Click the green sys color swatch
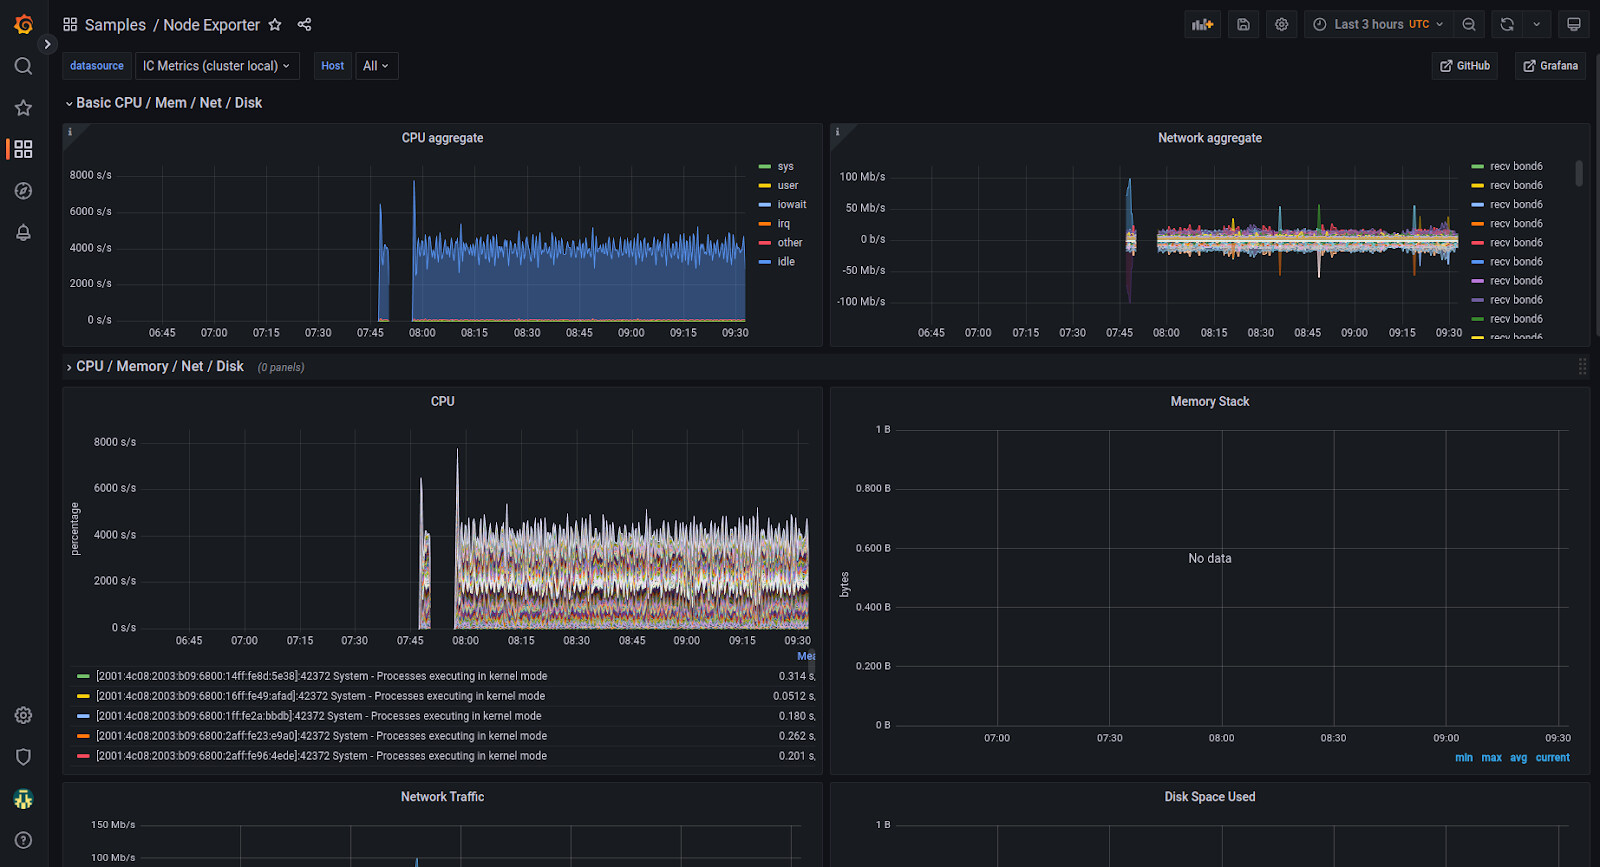The image size is (1600, 867). coord(765,166)
